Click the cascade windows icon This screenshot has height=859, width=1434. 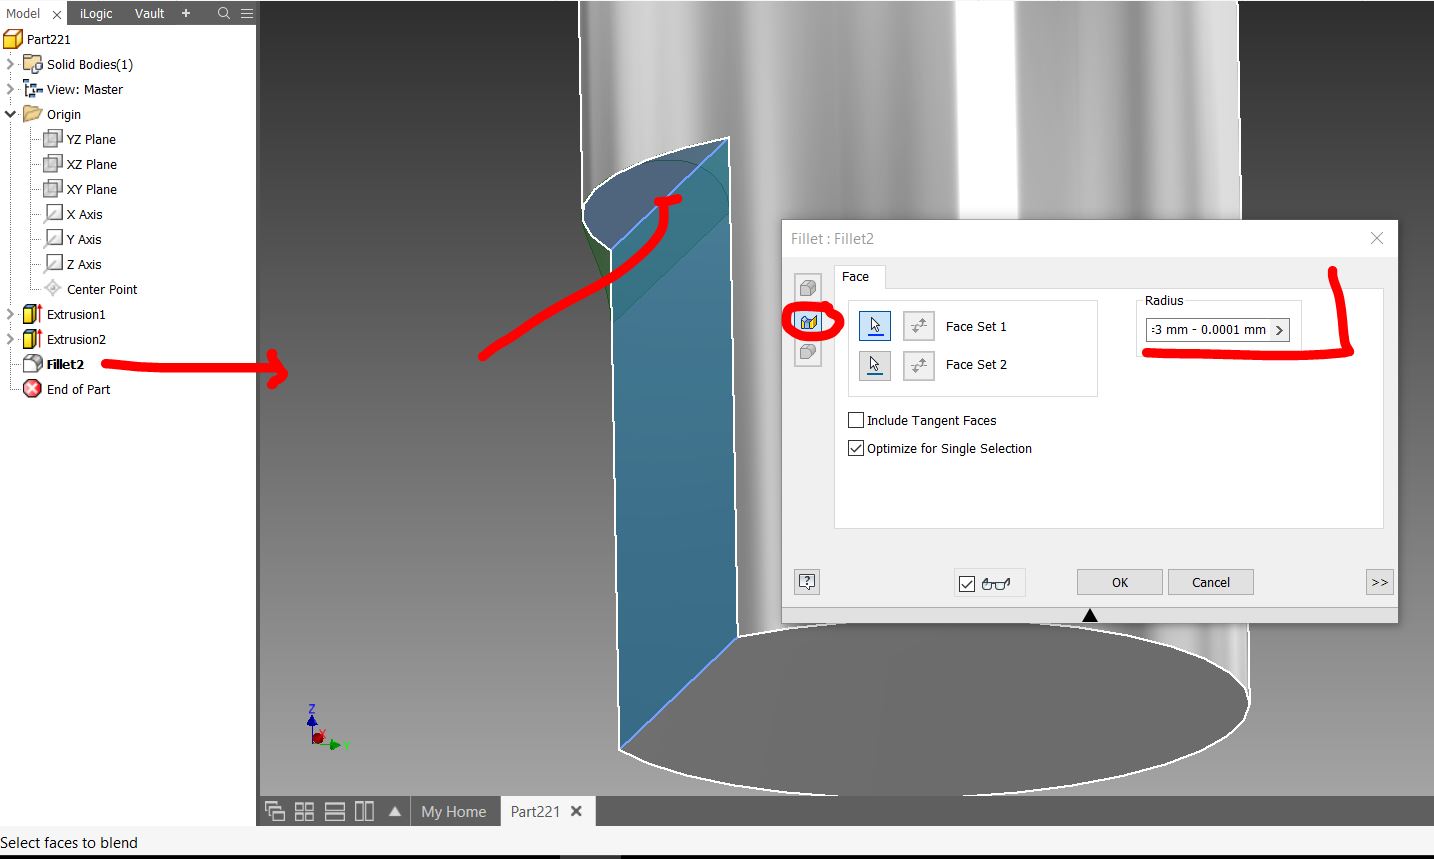pos(275,811)
